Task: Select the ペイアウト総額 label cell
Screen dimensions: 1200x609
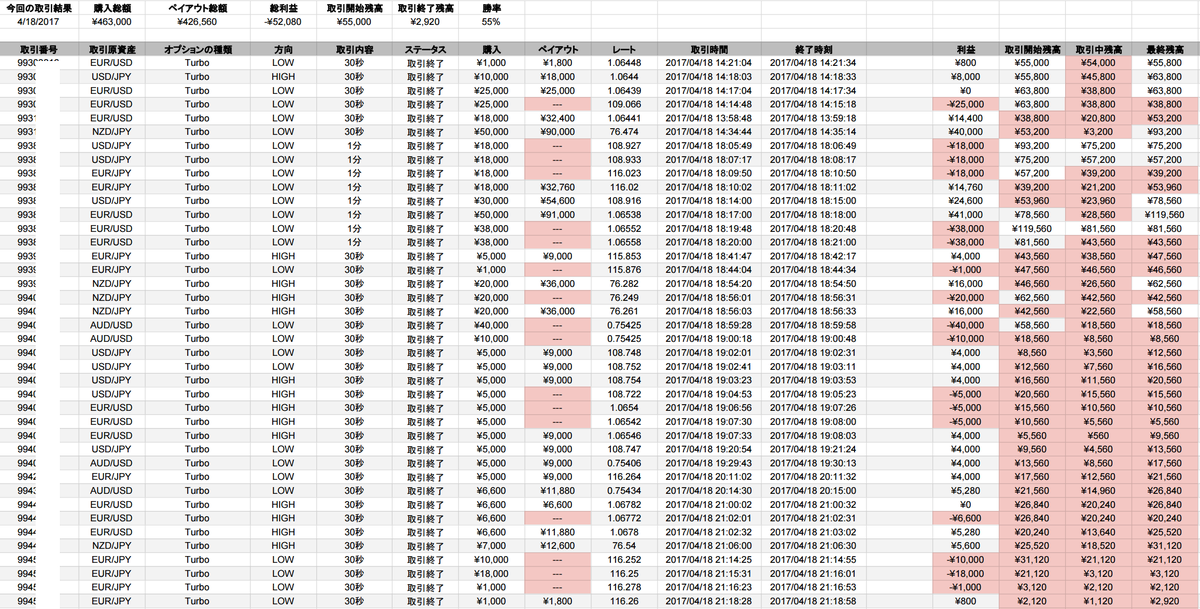Action: coord(197,7)
